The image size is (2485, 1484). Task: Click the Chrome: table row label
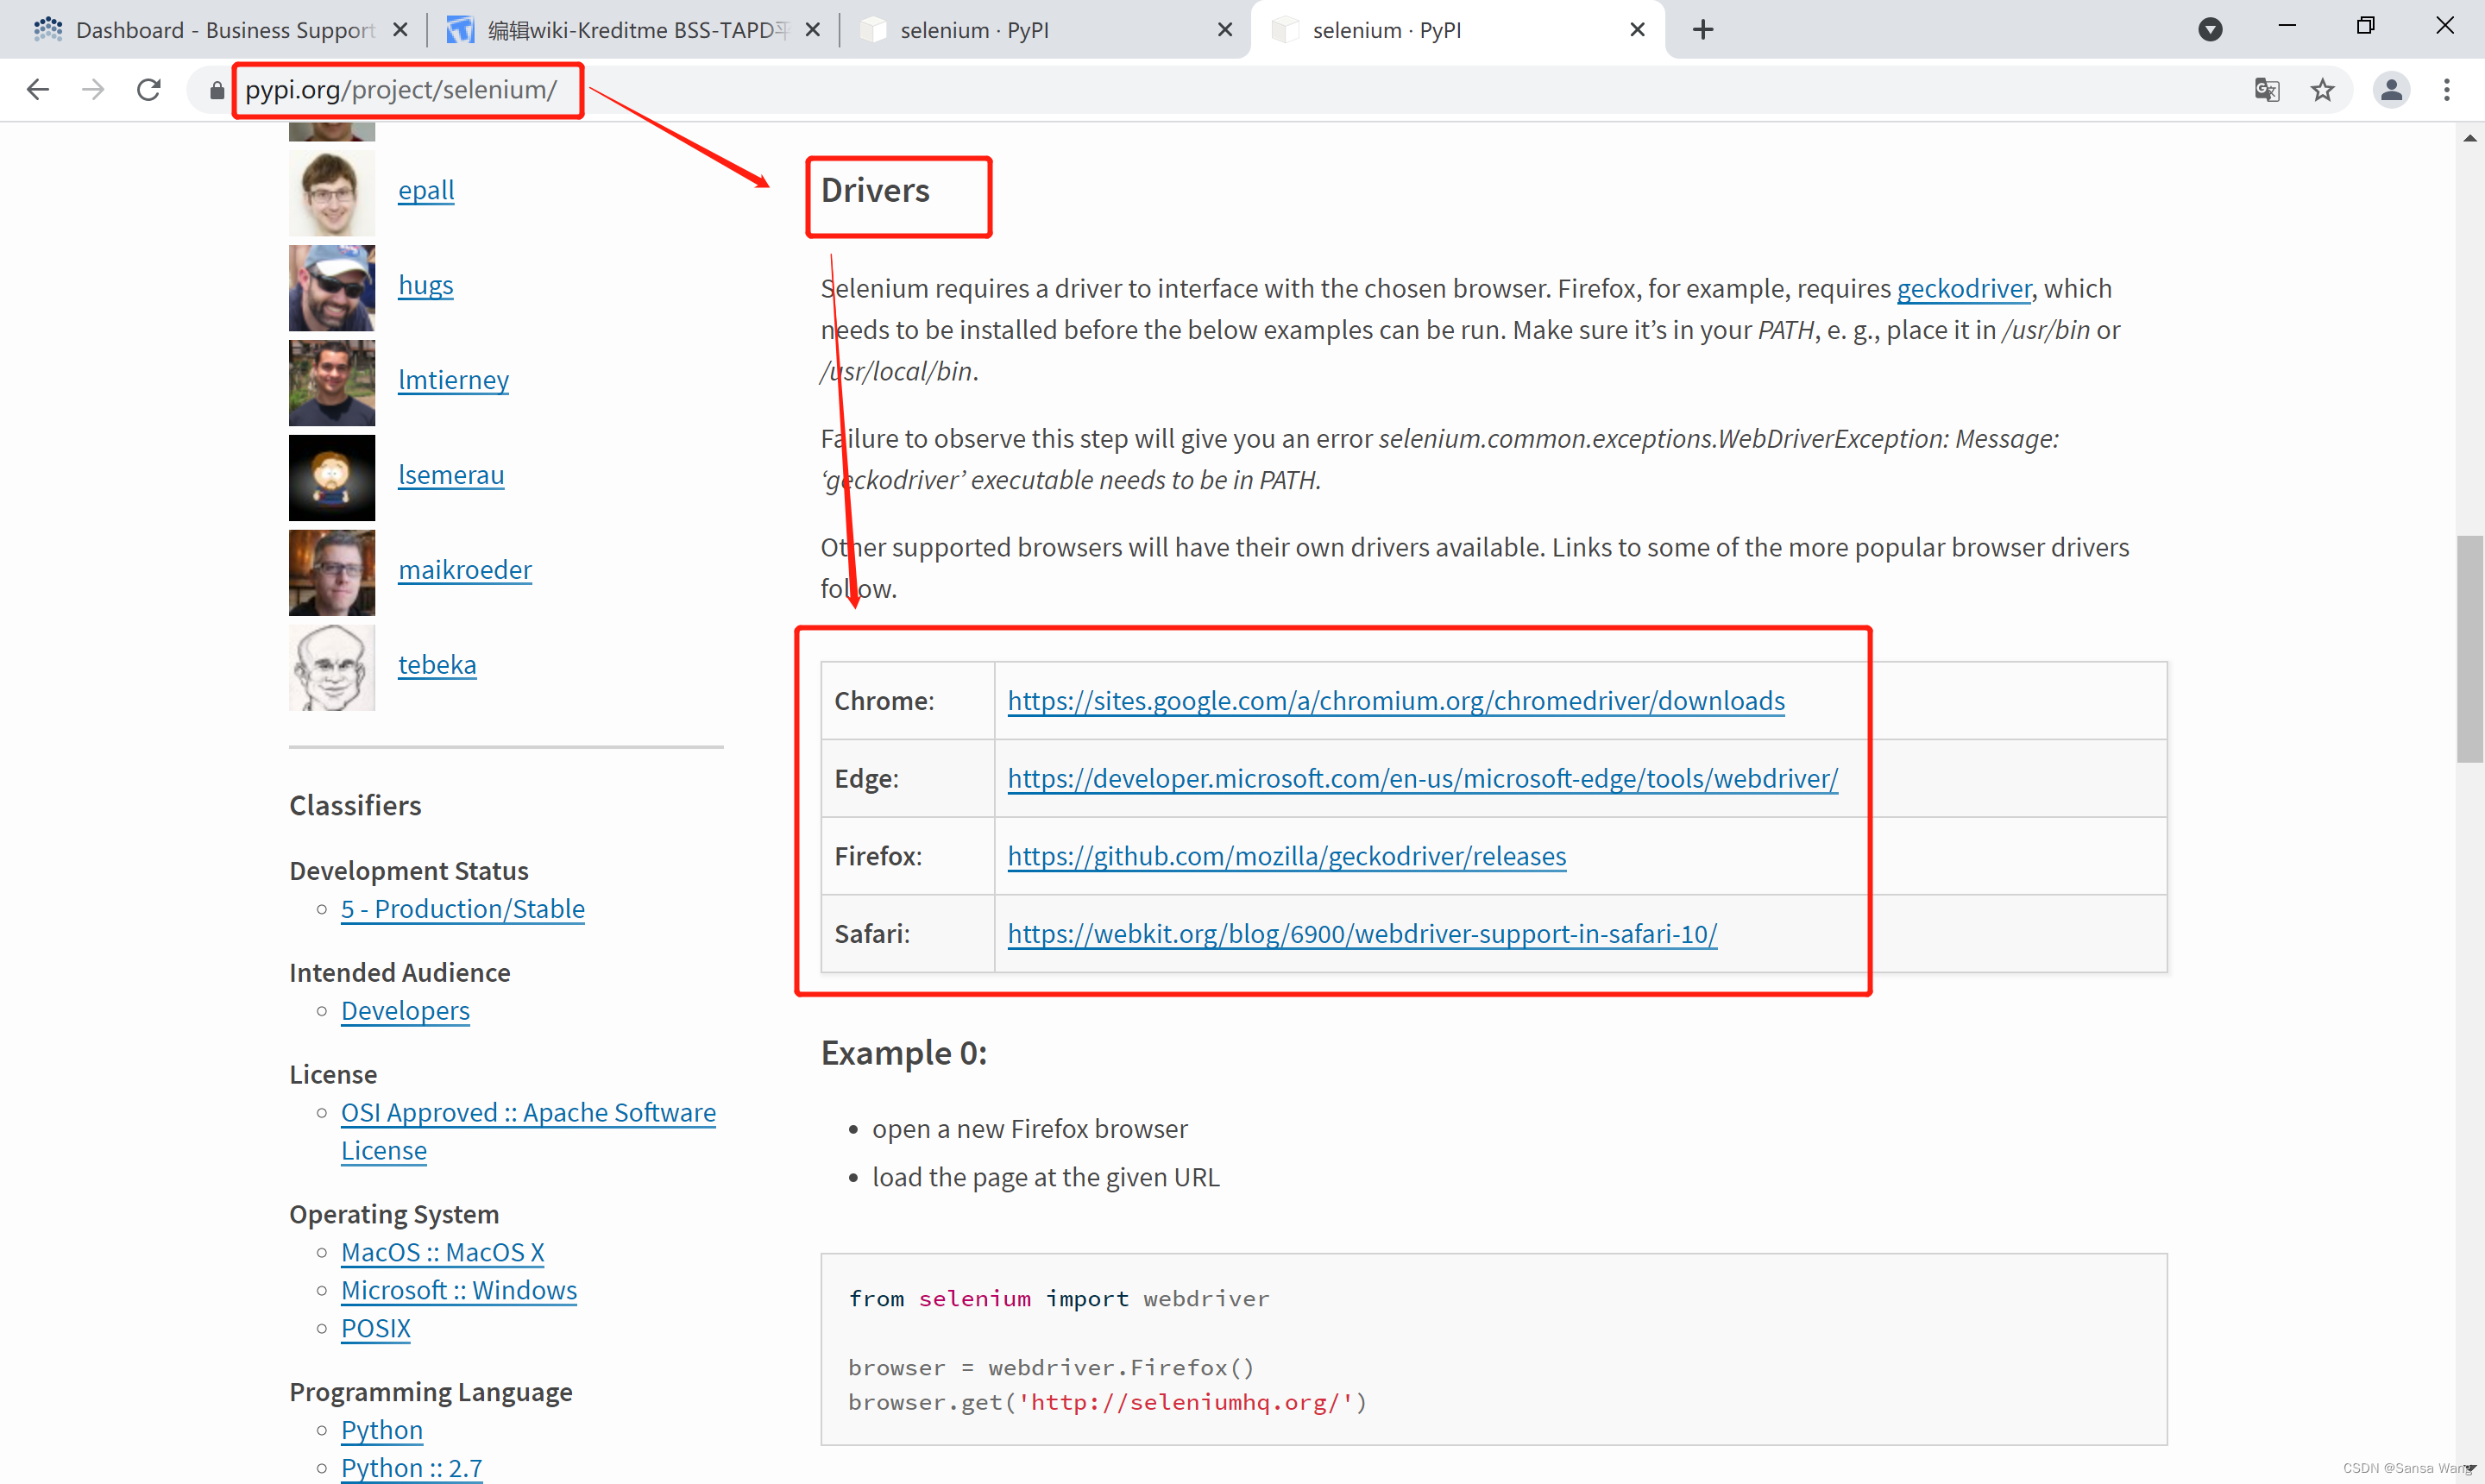(884, 701)
